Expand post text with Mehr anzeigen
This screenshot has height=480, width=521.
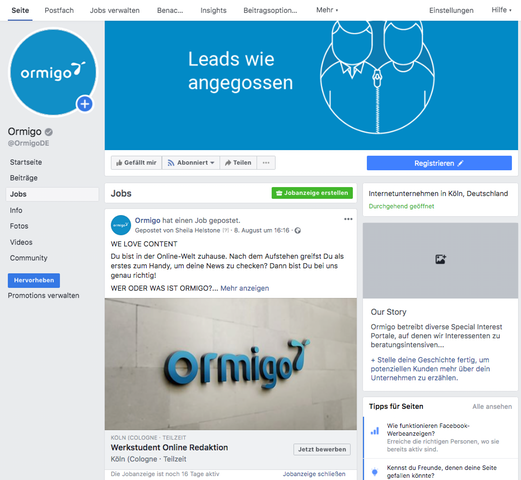pos(245,288)
